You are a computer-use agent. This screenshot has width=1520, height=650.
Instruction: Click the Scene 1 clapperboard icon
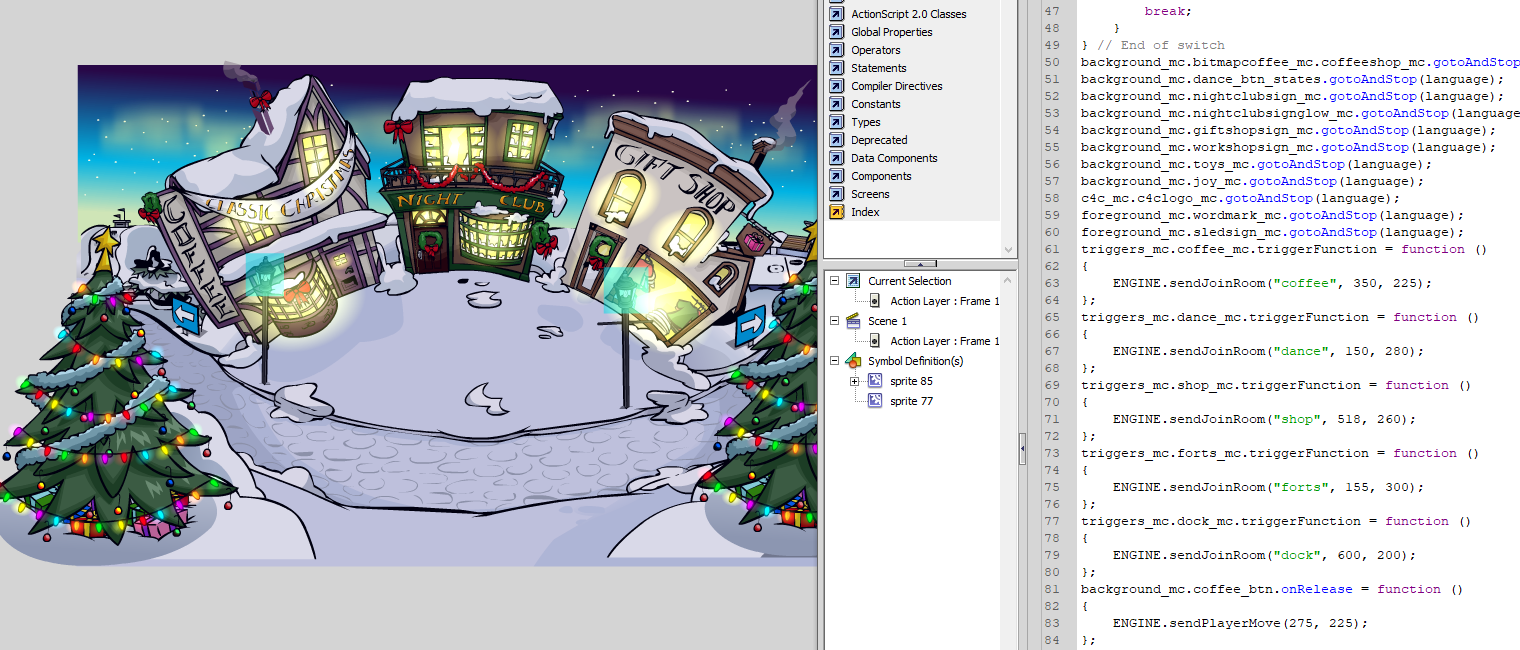pos(853,321)
